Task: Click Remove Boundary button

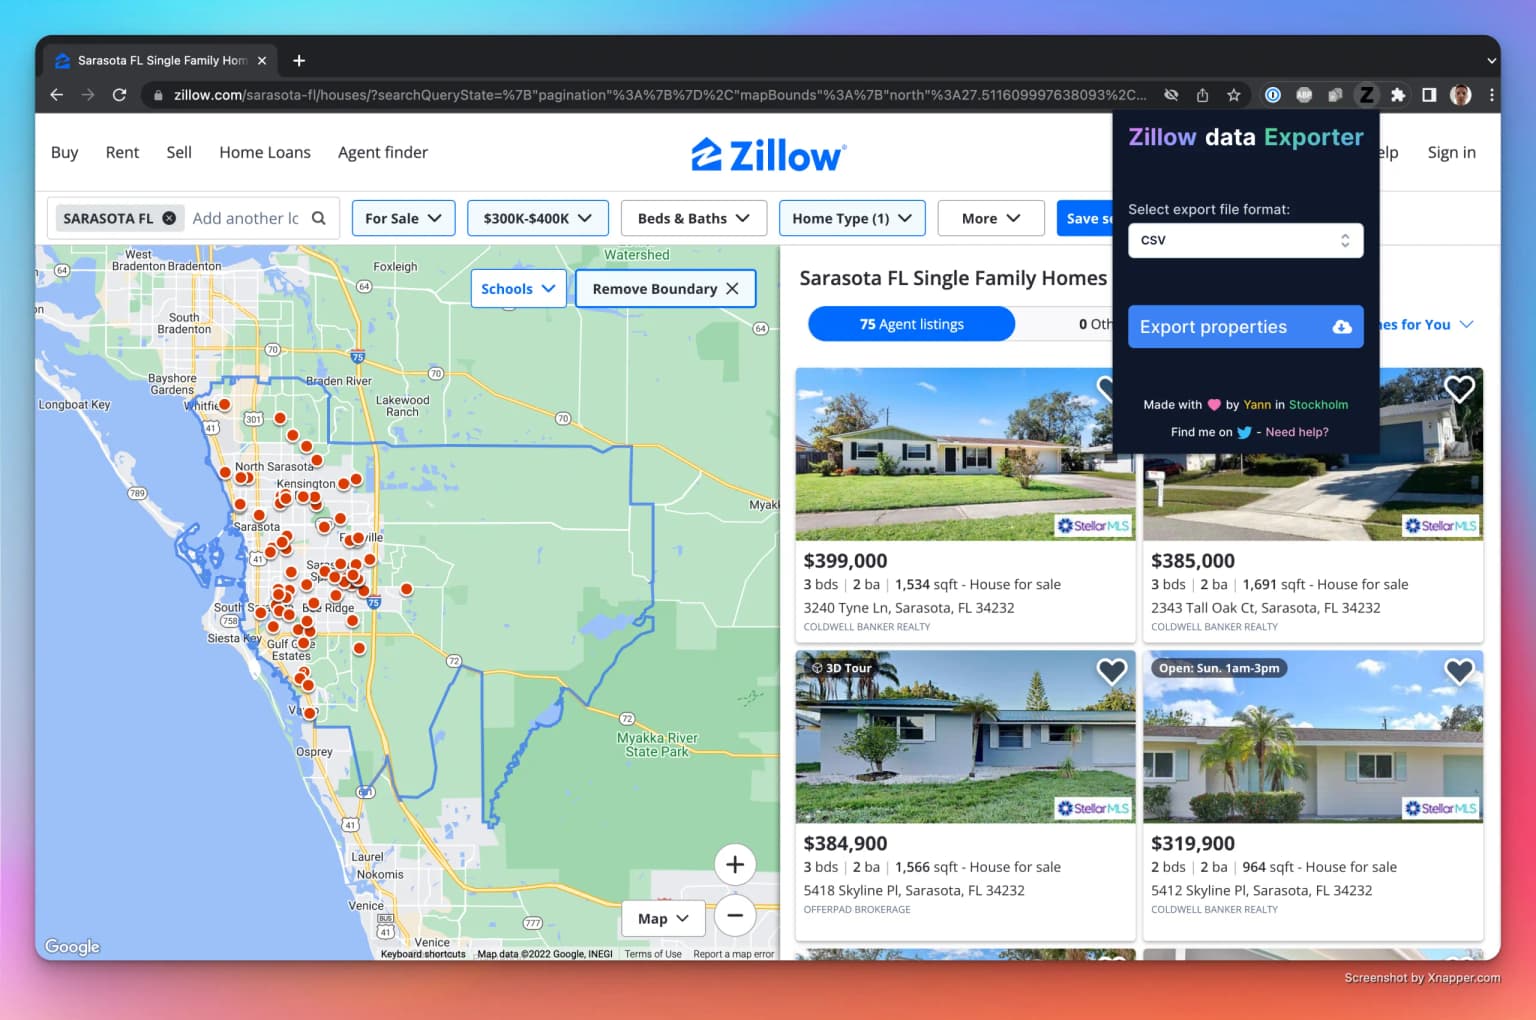Action: coord(665,289)
